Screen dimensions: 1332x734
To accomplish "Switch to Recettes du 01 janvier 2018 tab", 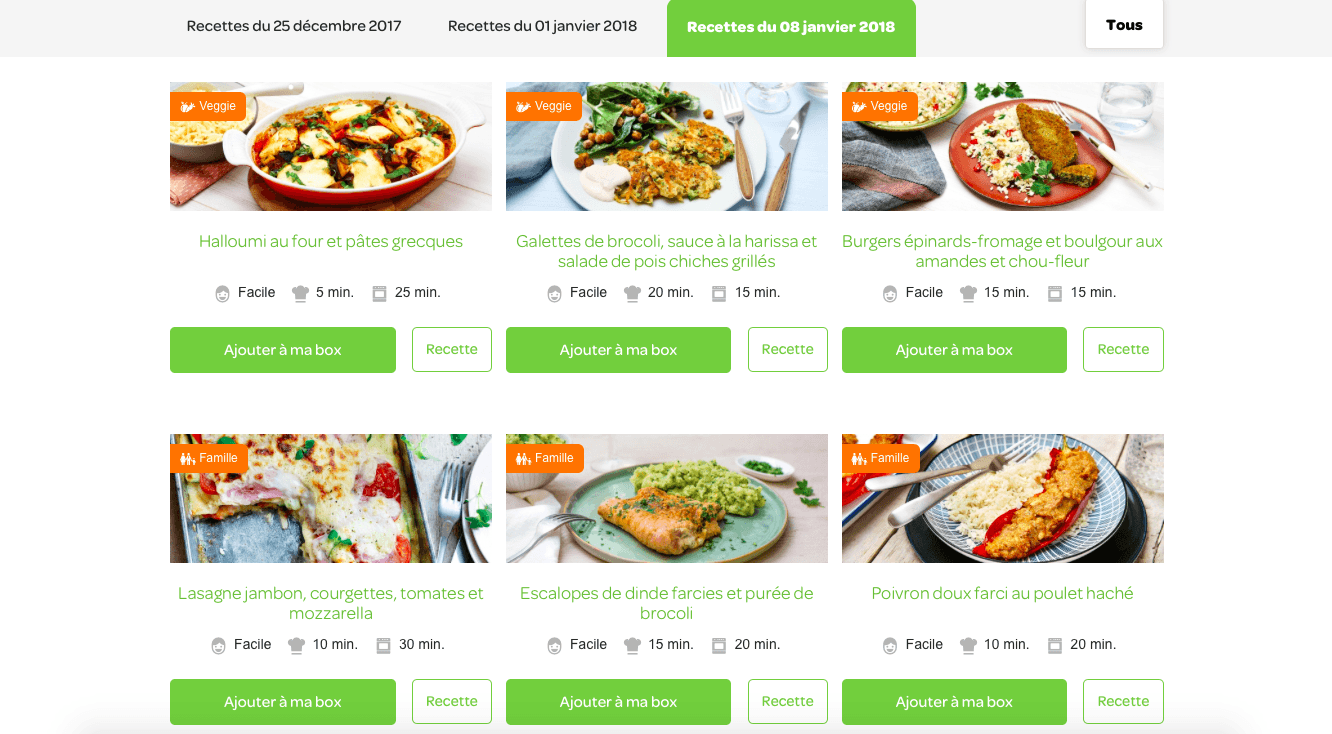I will [542, 27].
